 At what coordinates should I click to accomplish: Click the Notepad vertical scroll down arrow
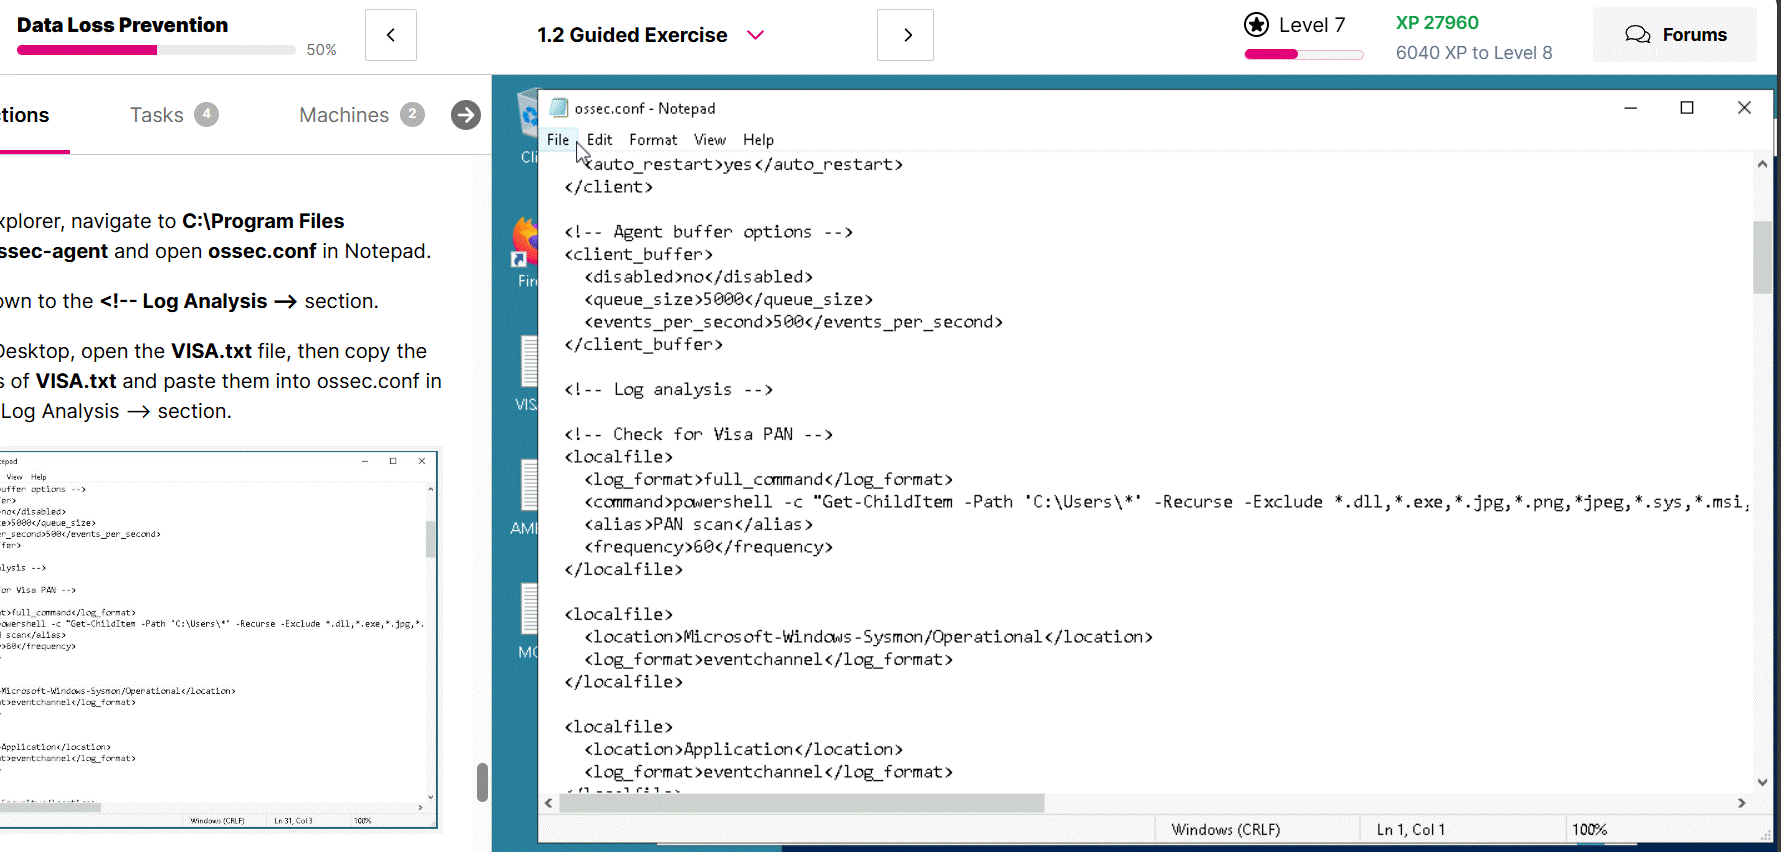pos(1762,782)
